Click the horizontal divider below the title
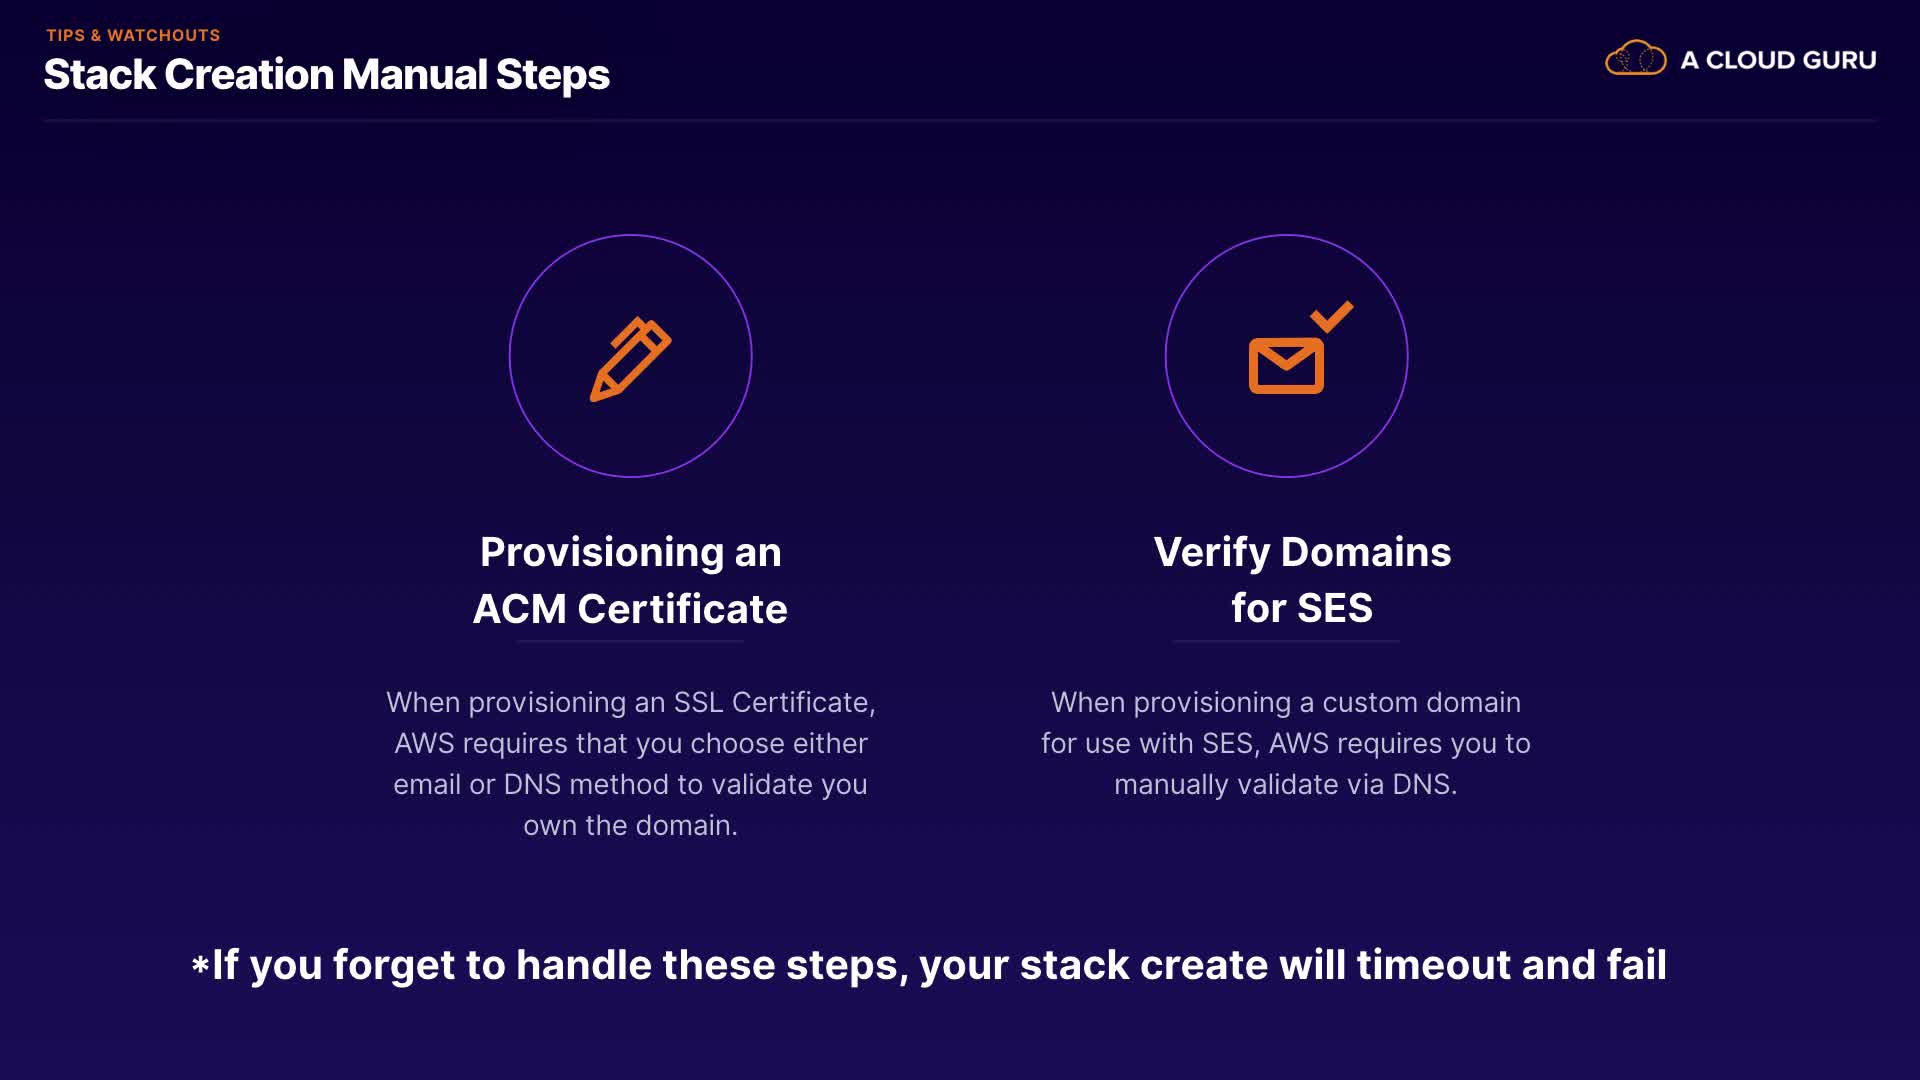 [x=960, y=121]
